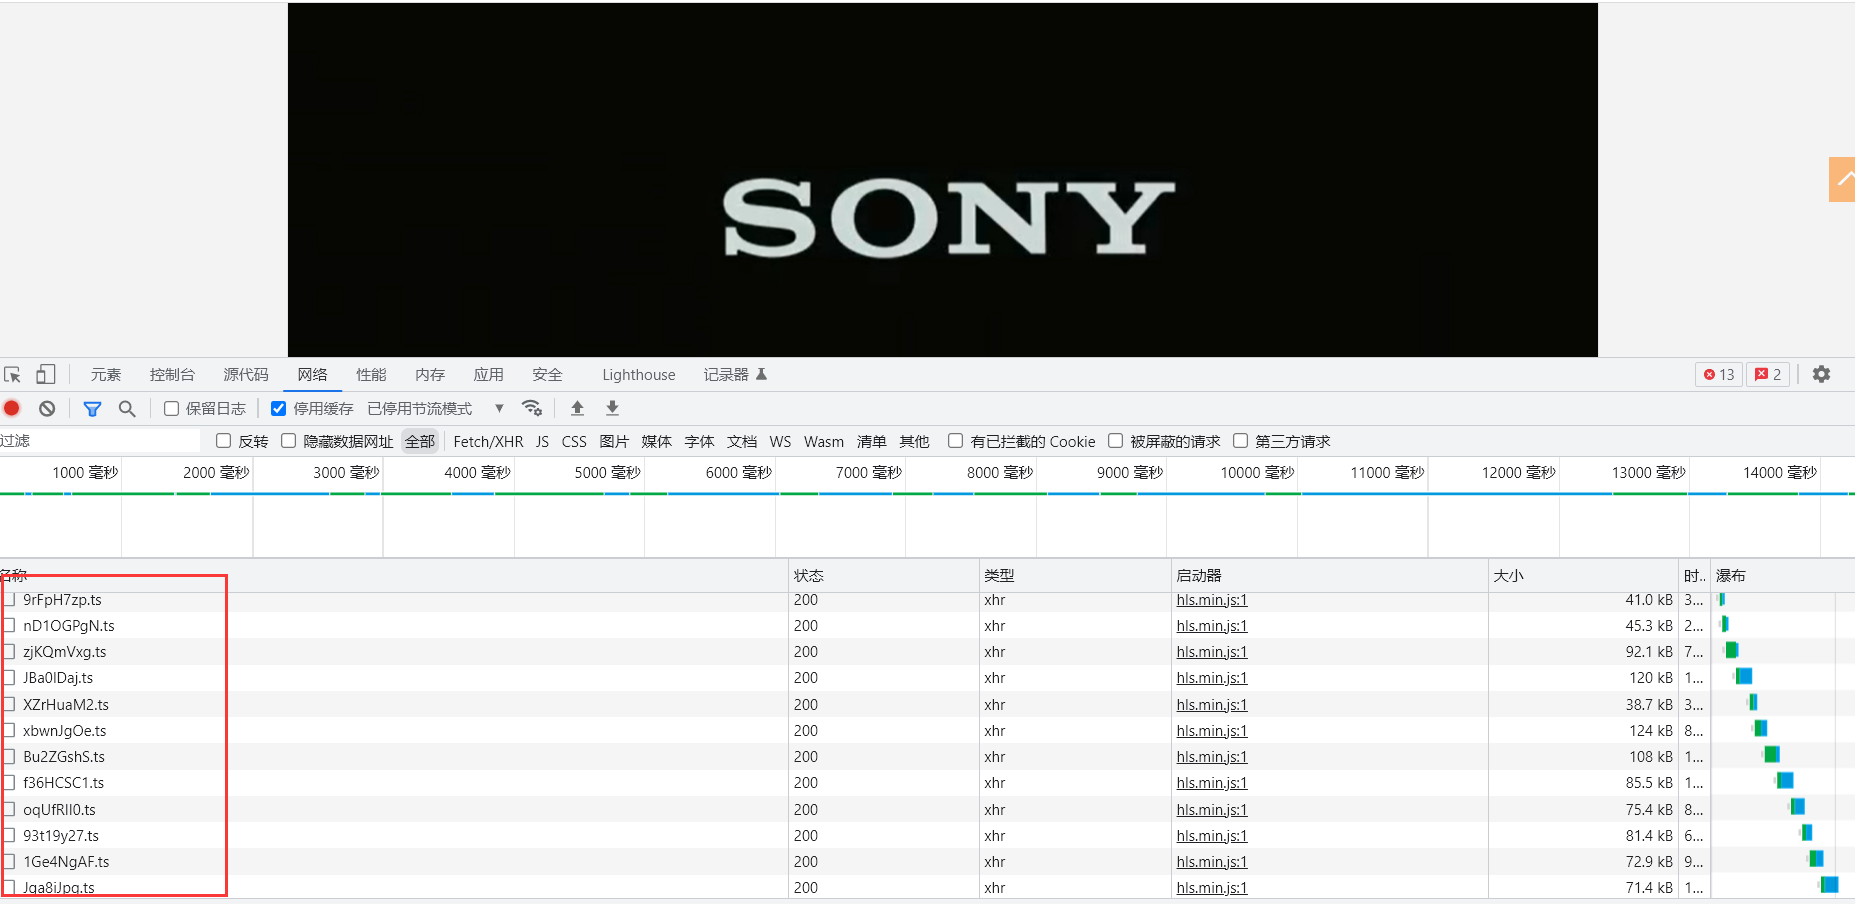
Task: Select request nD1OGPgN.ts
Action: coord(69,626)
